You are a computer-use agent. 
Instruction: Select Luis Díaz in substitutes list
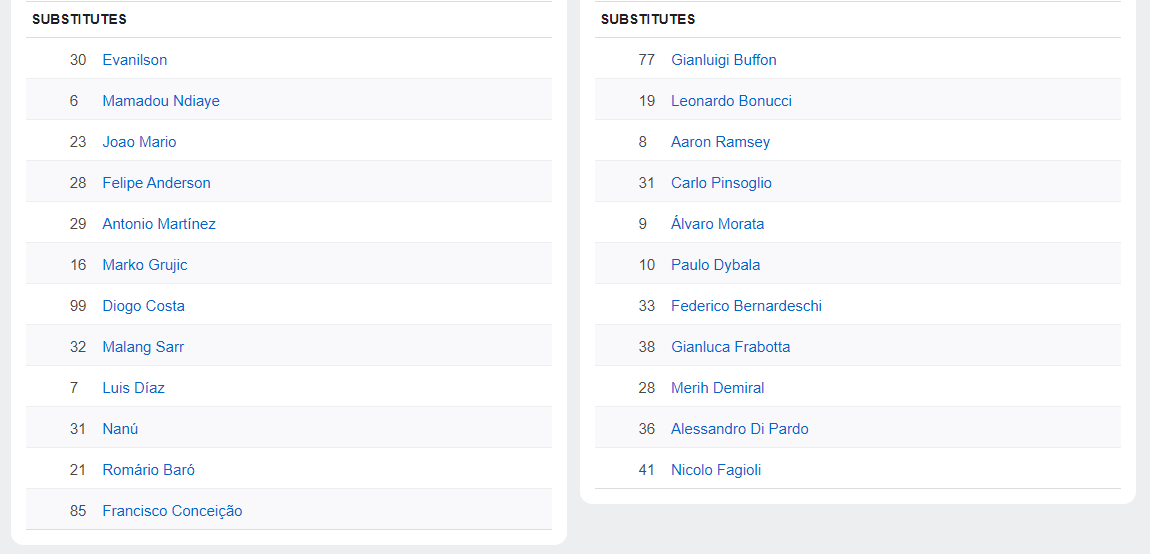(133, 388)
